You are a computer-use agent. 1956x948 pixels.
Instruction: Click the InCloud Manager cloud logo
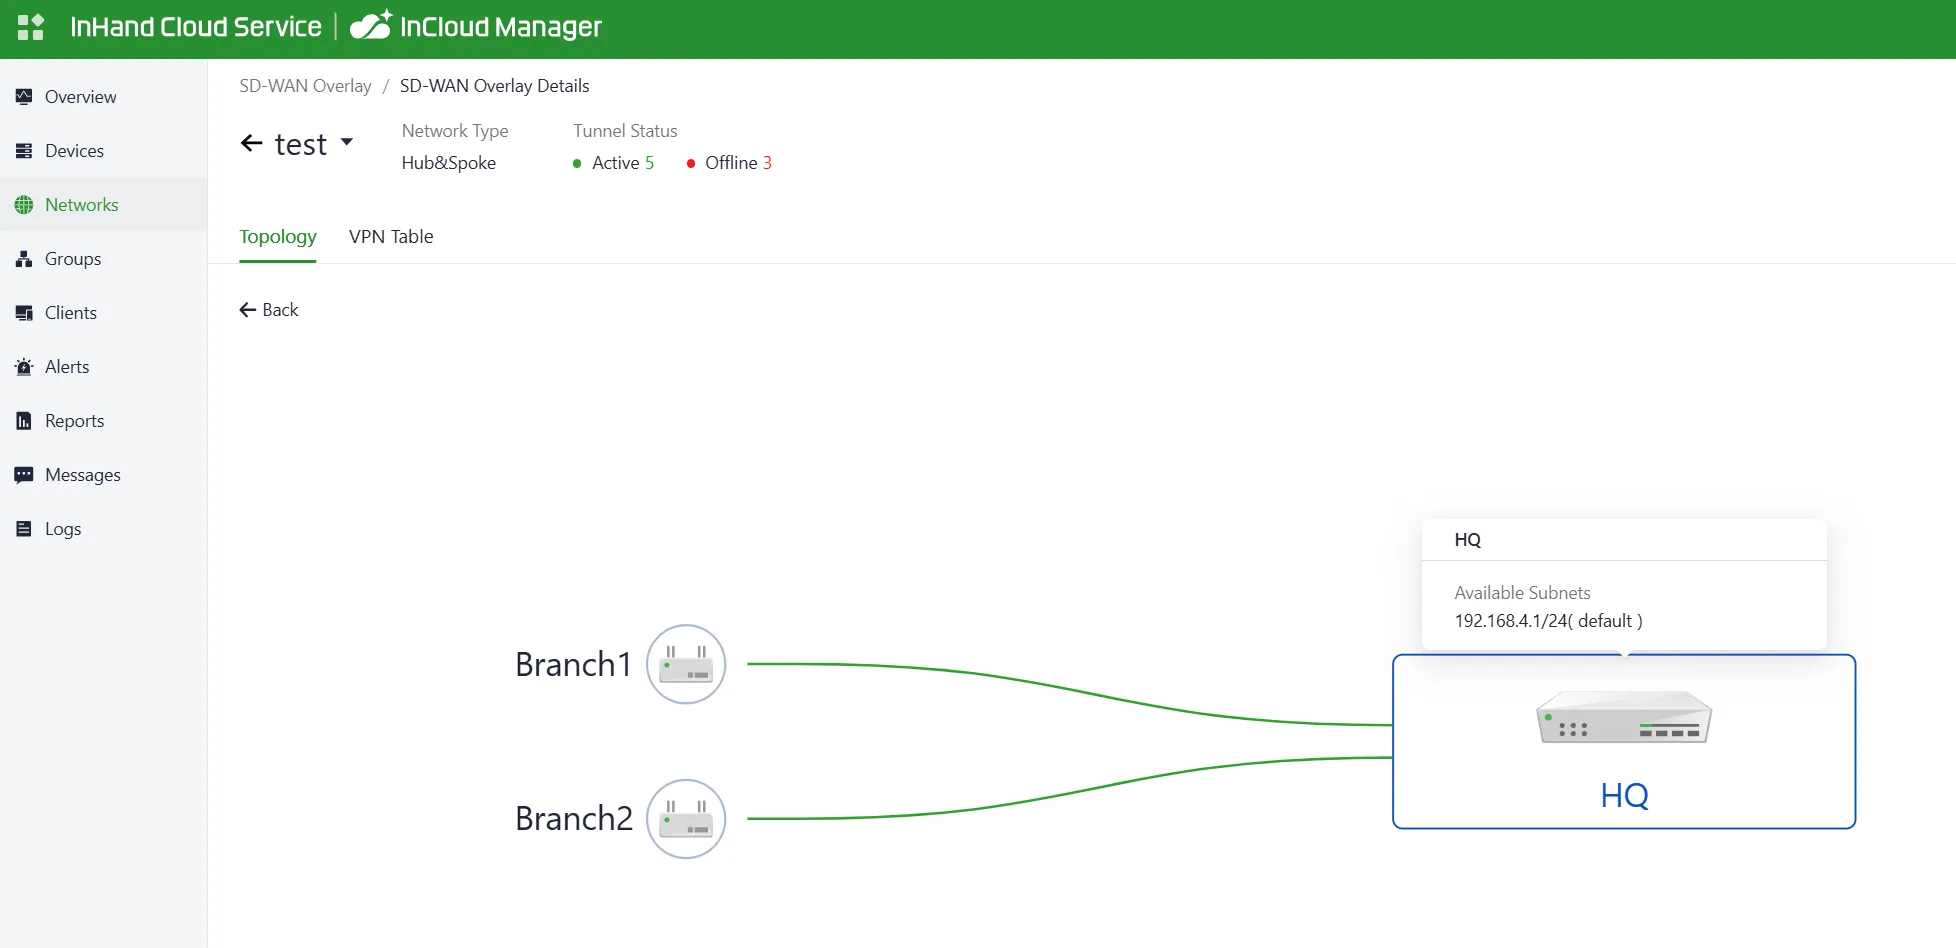tap(371, 26)
